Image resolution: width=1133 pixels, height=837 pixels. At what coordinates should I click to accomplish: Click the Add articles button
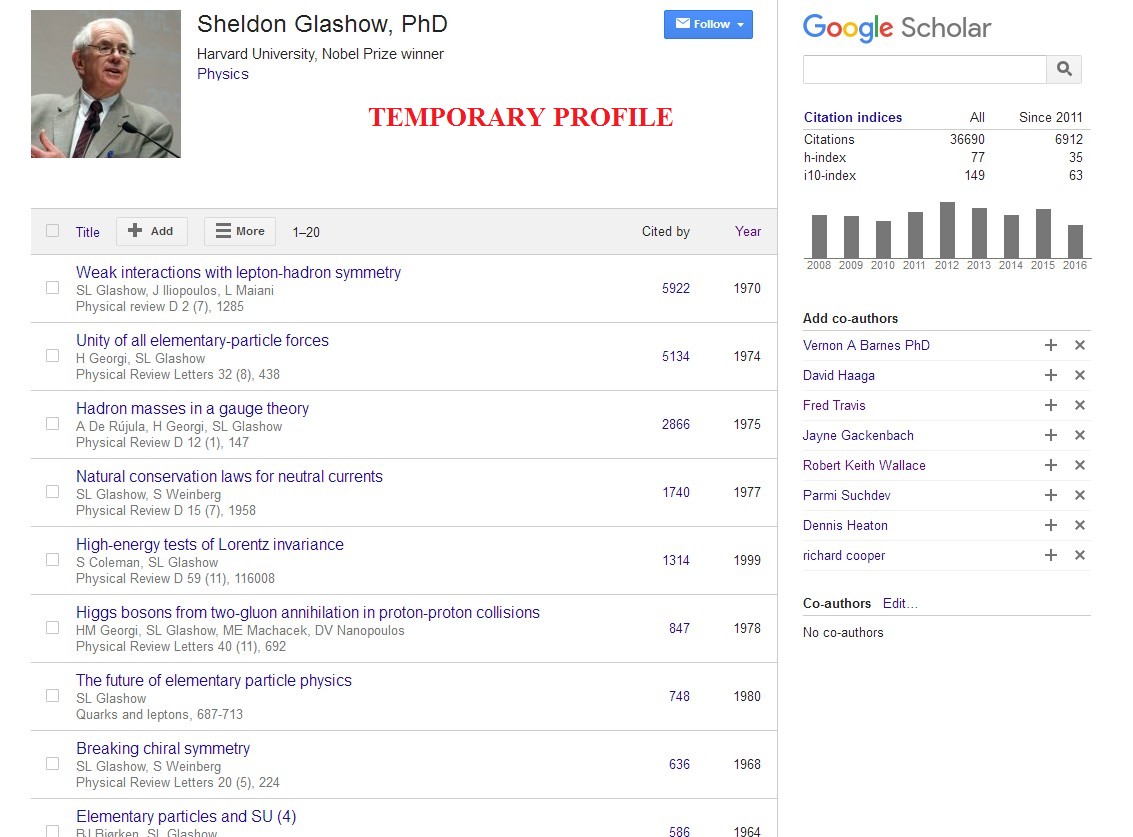click(152, 231)
